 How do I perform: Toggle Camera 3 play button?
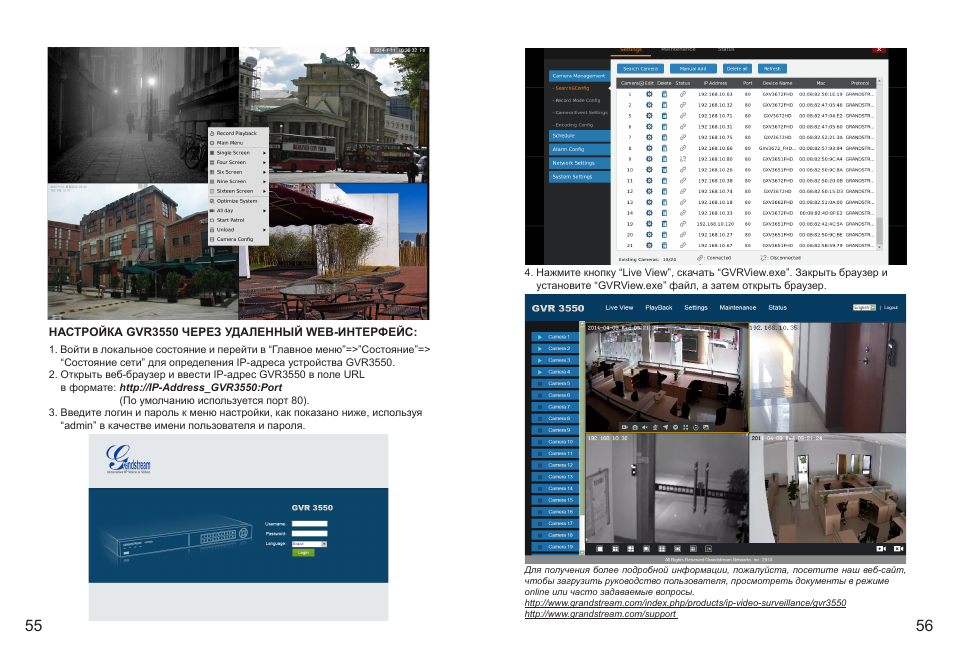(539, 360)
